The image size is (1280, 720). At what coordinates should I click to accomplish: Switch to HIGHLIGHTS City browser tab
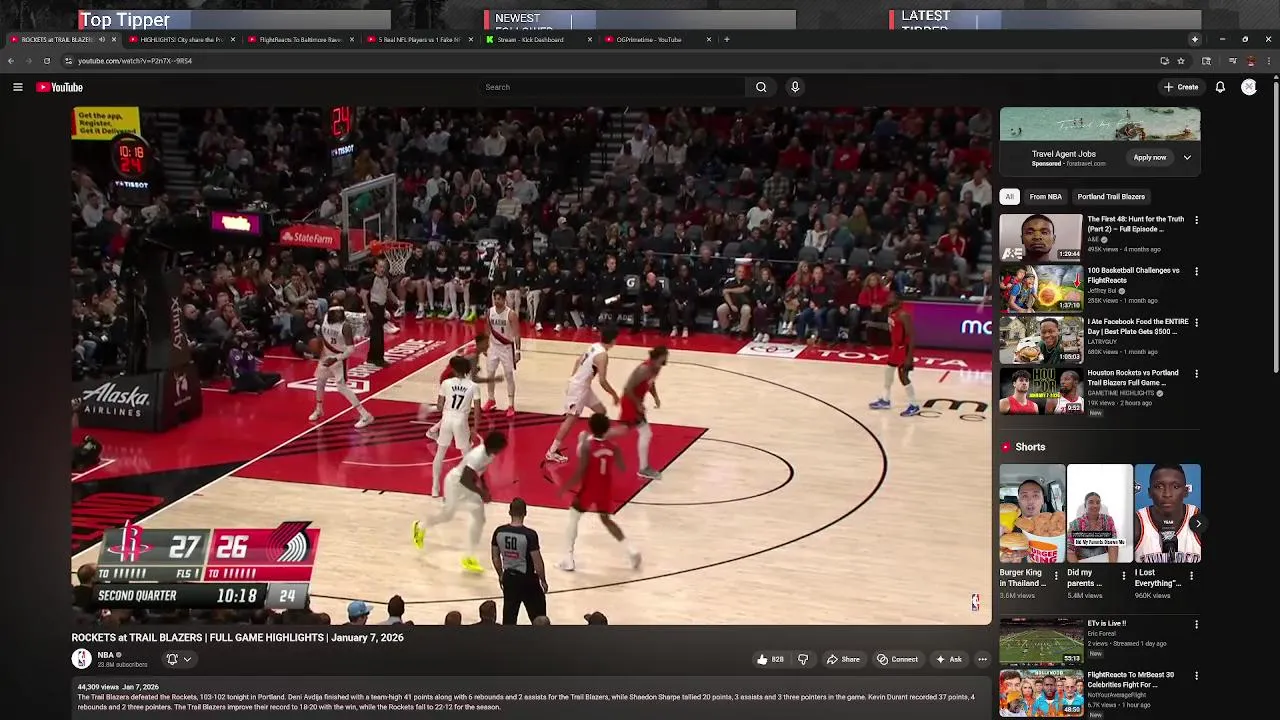click(x=180, y=40)
